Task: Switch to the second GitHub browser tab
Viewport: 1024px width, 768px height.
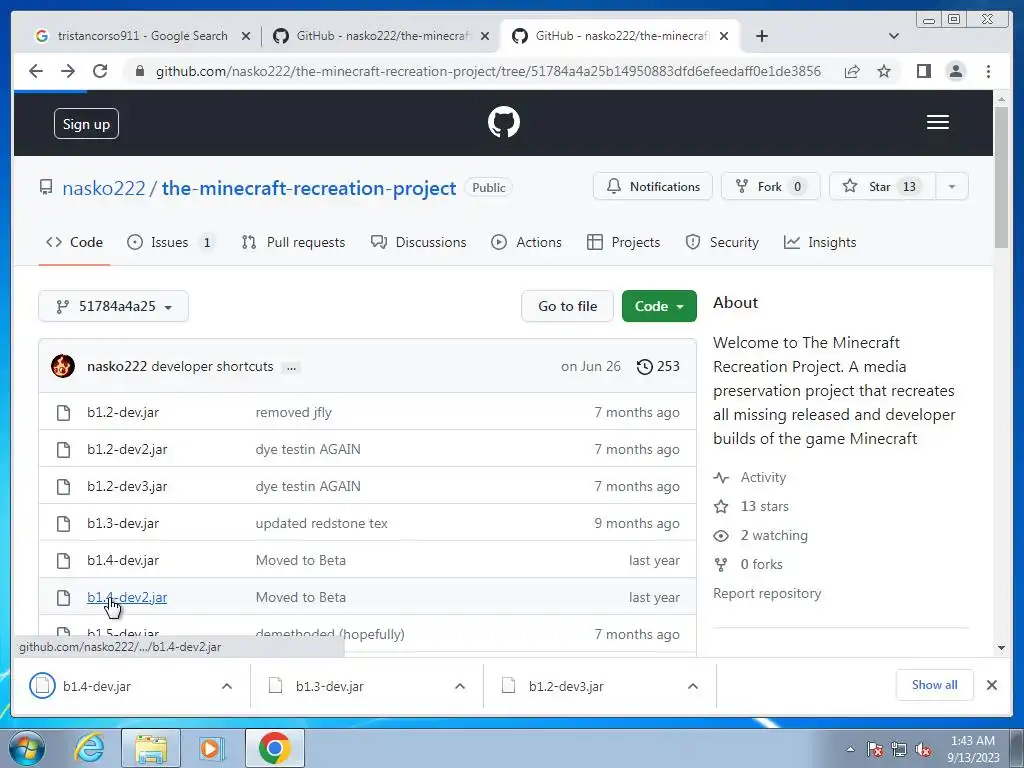Action: click(x=619, y=36)
